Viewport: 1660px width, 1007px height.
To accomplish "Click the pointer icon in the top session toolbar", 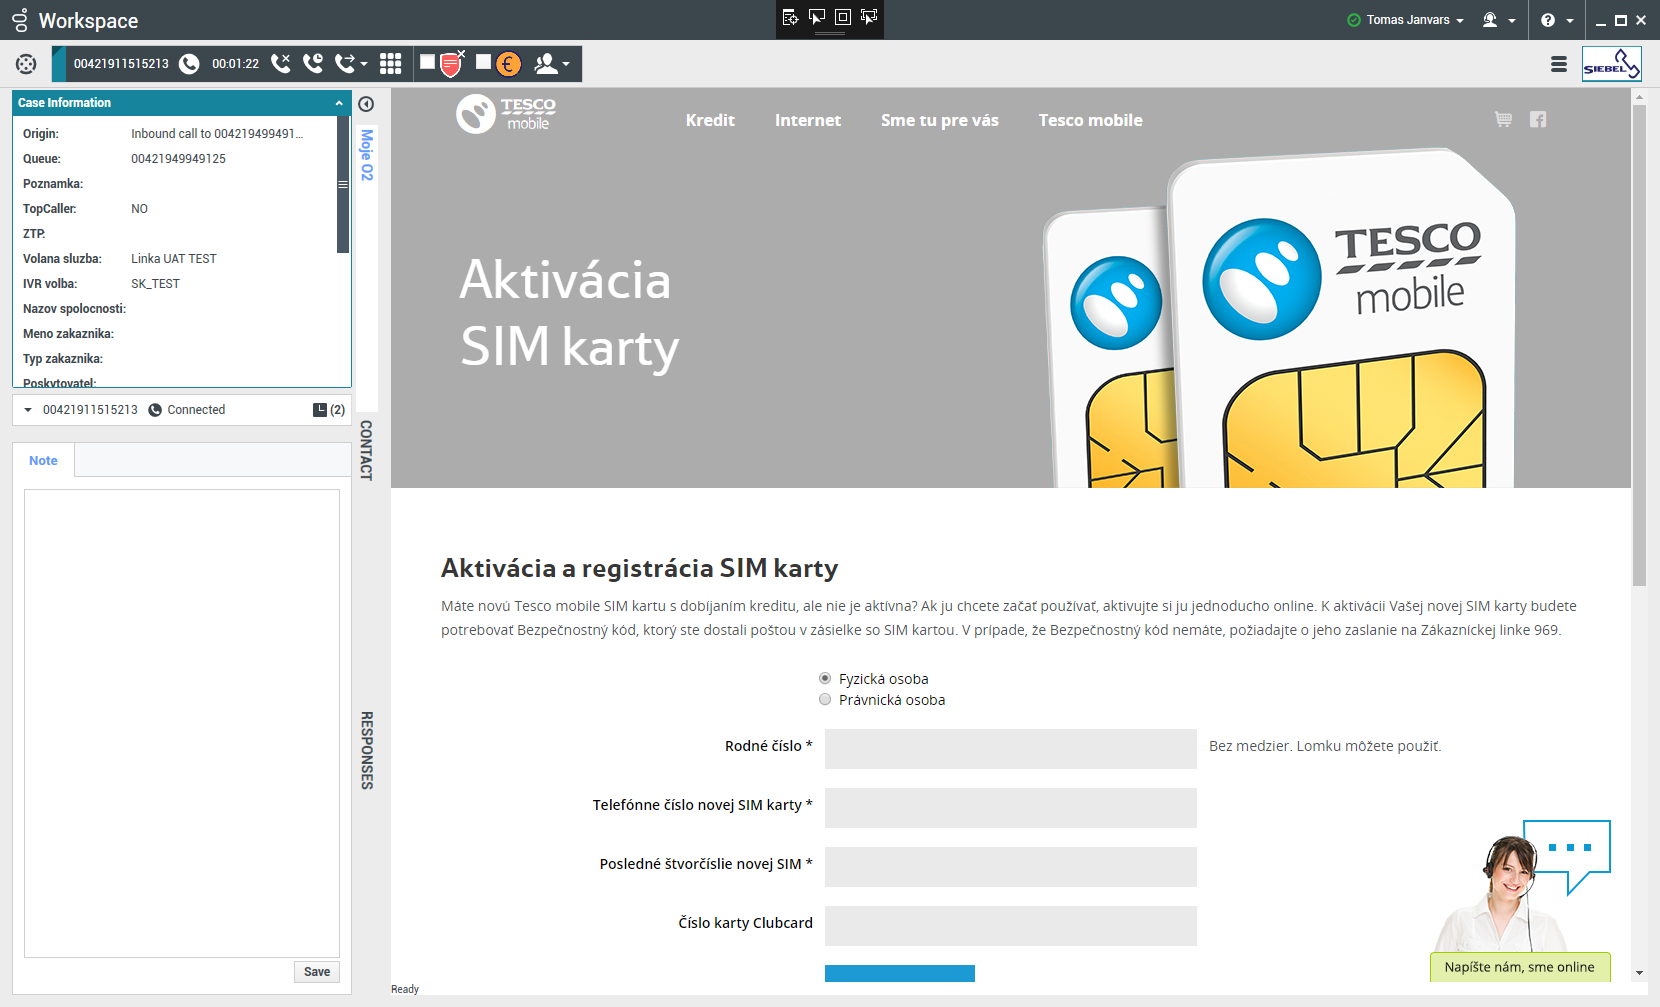I will coord(817,17).
